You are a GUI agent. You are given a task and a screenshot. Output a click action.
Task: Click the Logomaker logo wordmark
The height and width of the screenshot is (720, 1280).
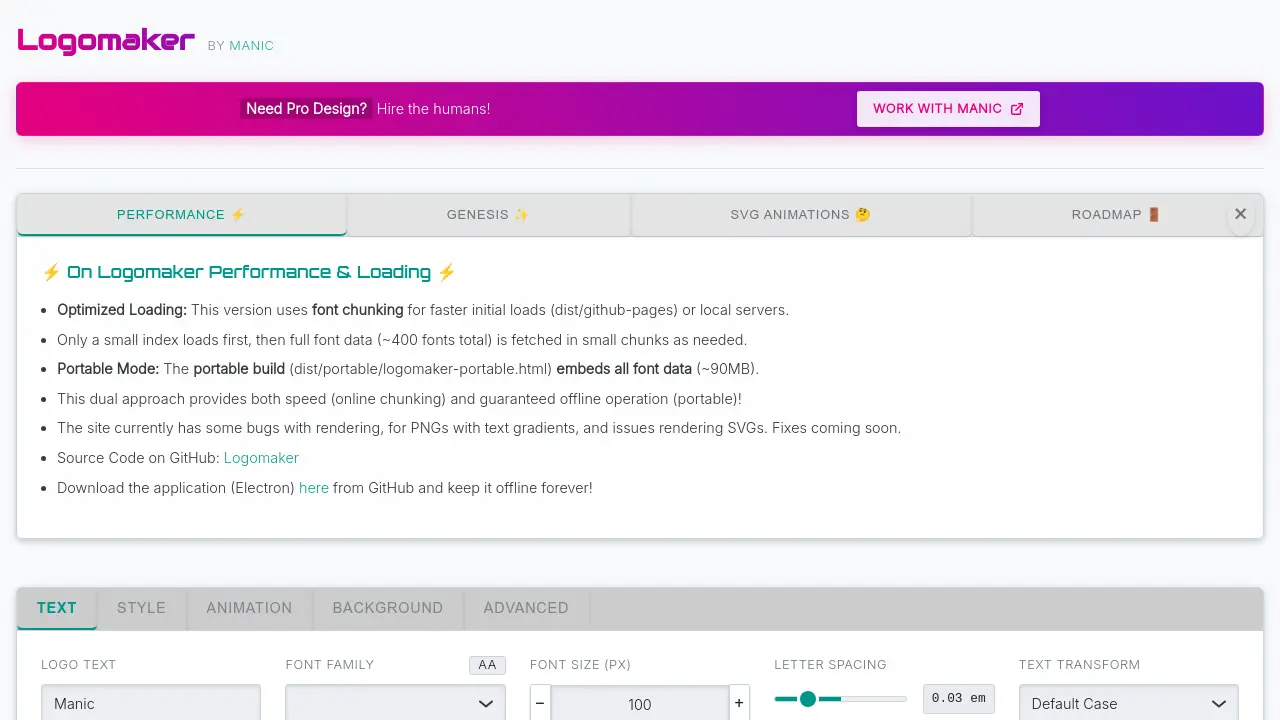pyautogui.click(x=105, y=40)
